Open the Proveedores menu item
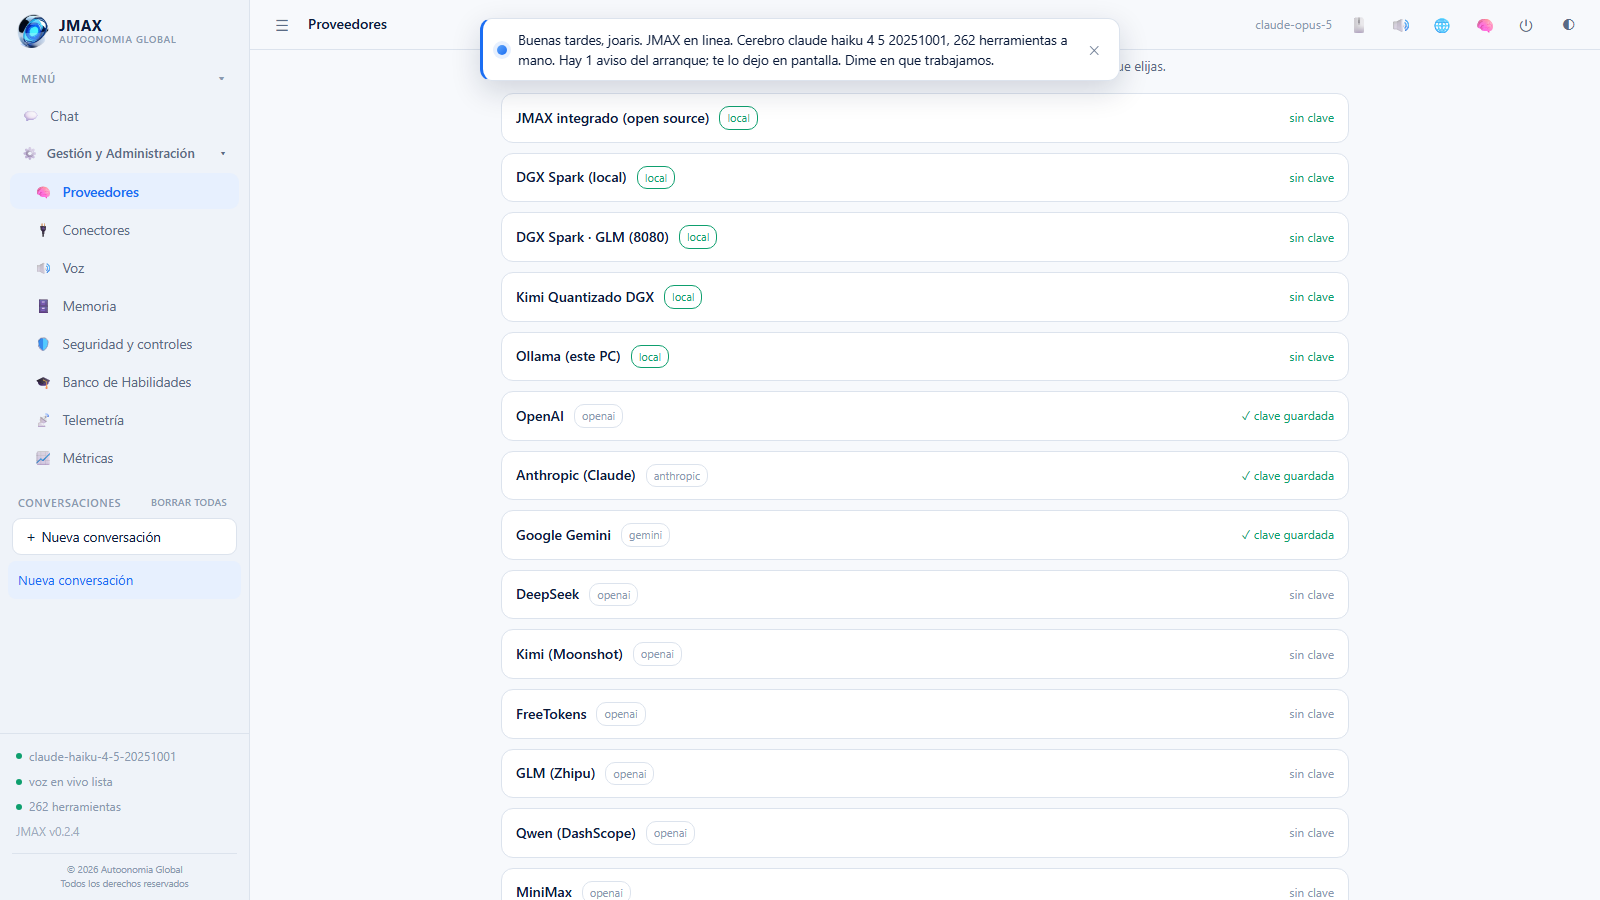 click(x=125, y=192)
